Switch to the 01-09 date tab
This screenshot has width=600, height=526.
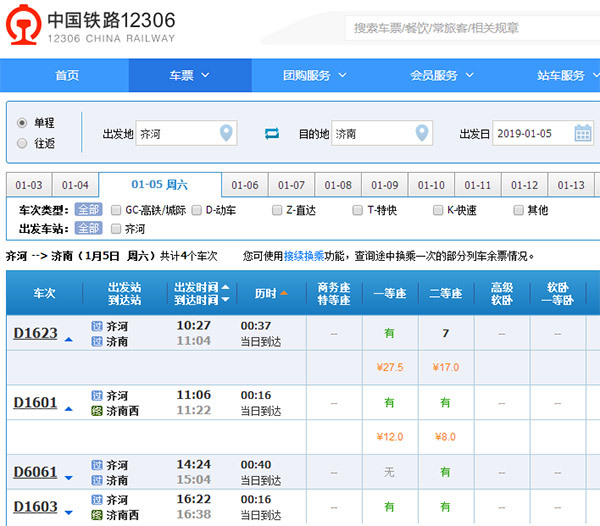[x=385, y=185]
